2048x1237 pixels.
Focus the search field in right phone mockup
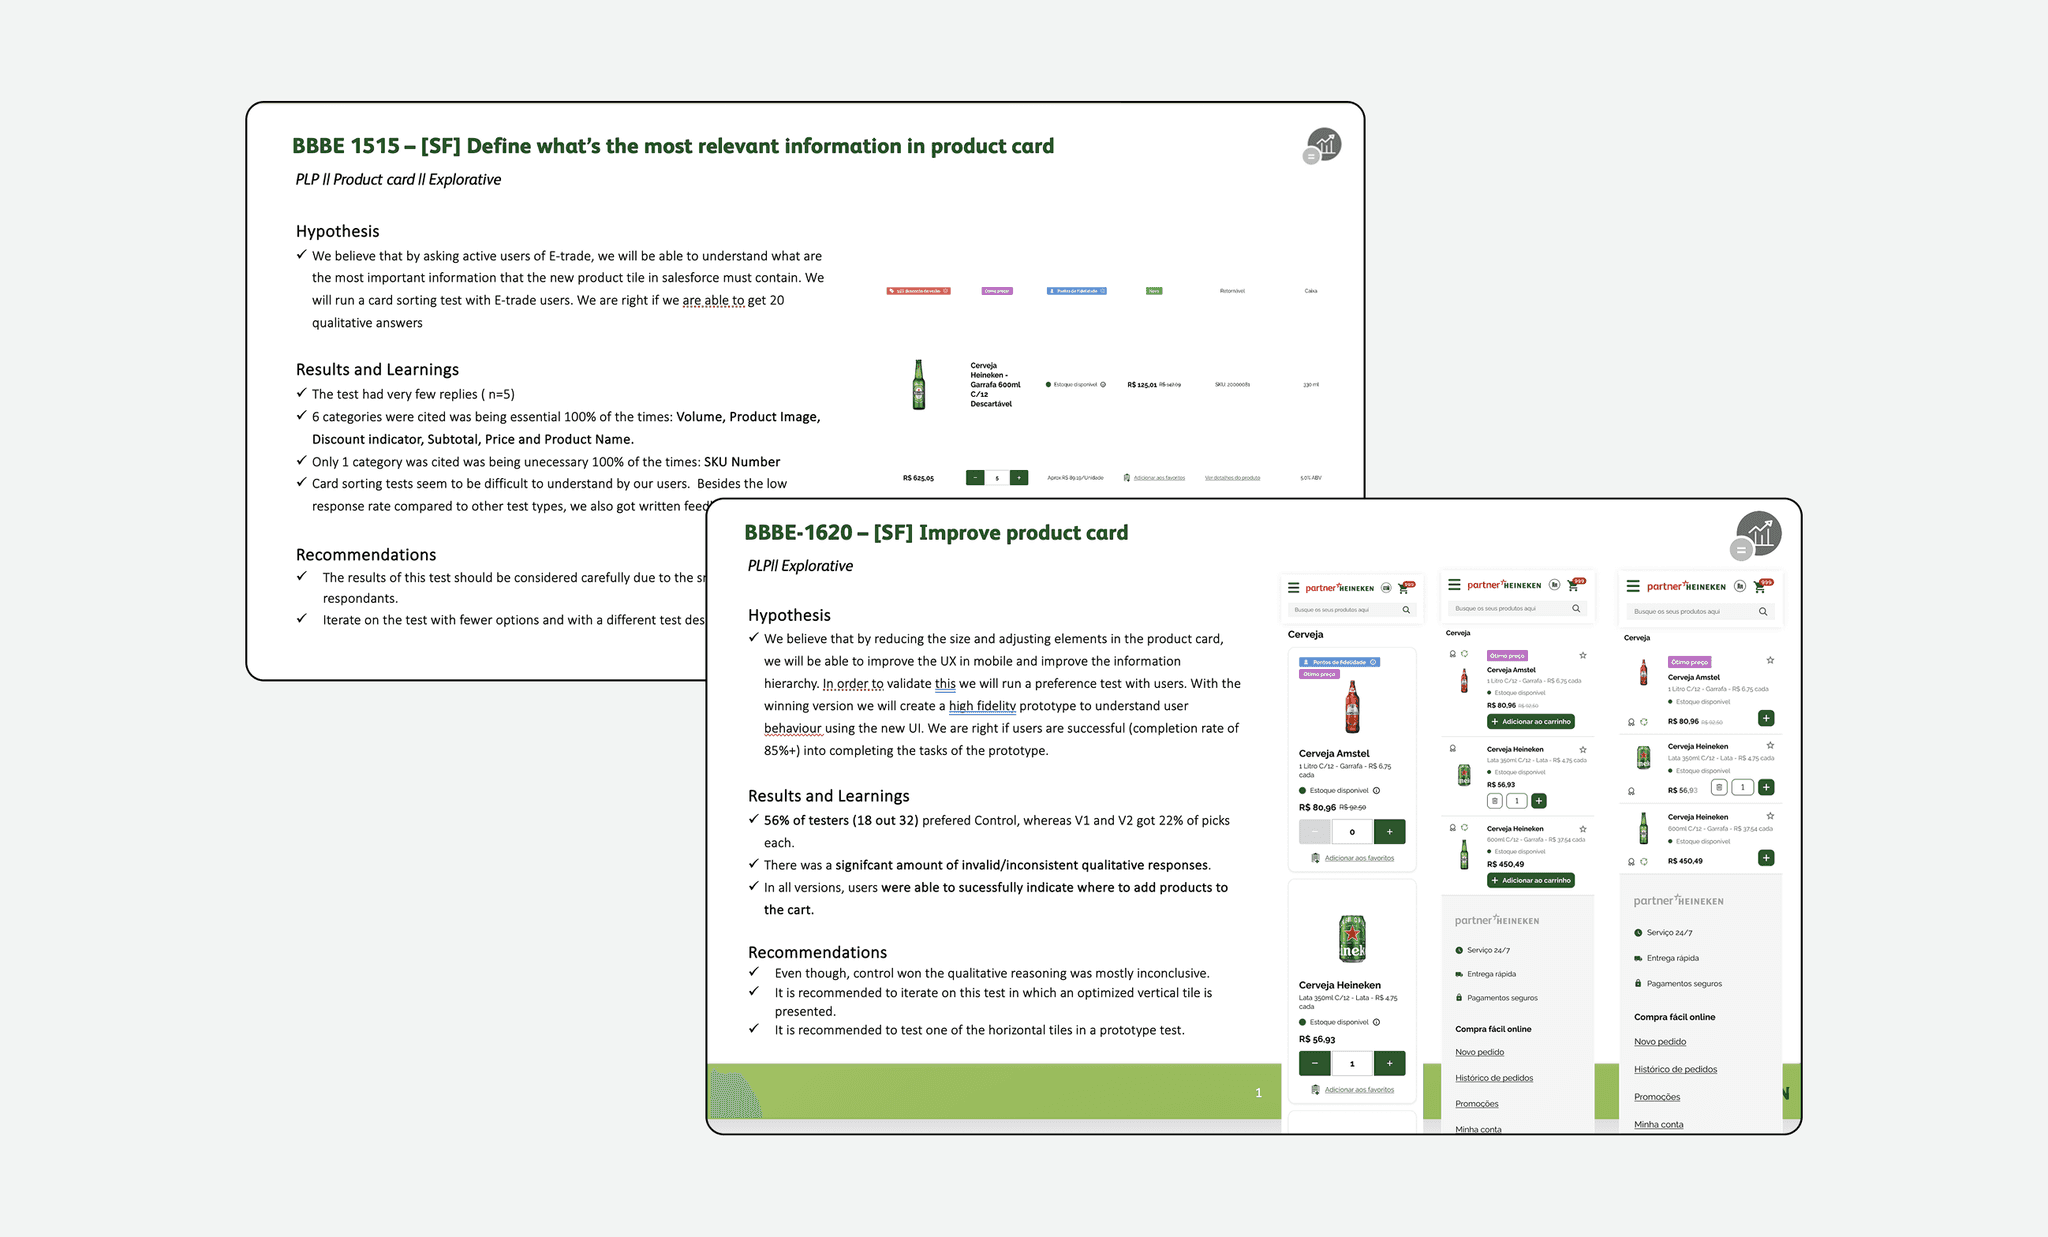pos(1700,611)
